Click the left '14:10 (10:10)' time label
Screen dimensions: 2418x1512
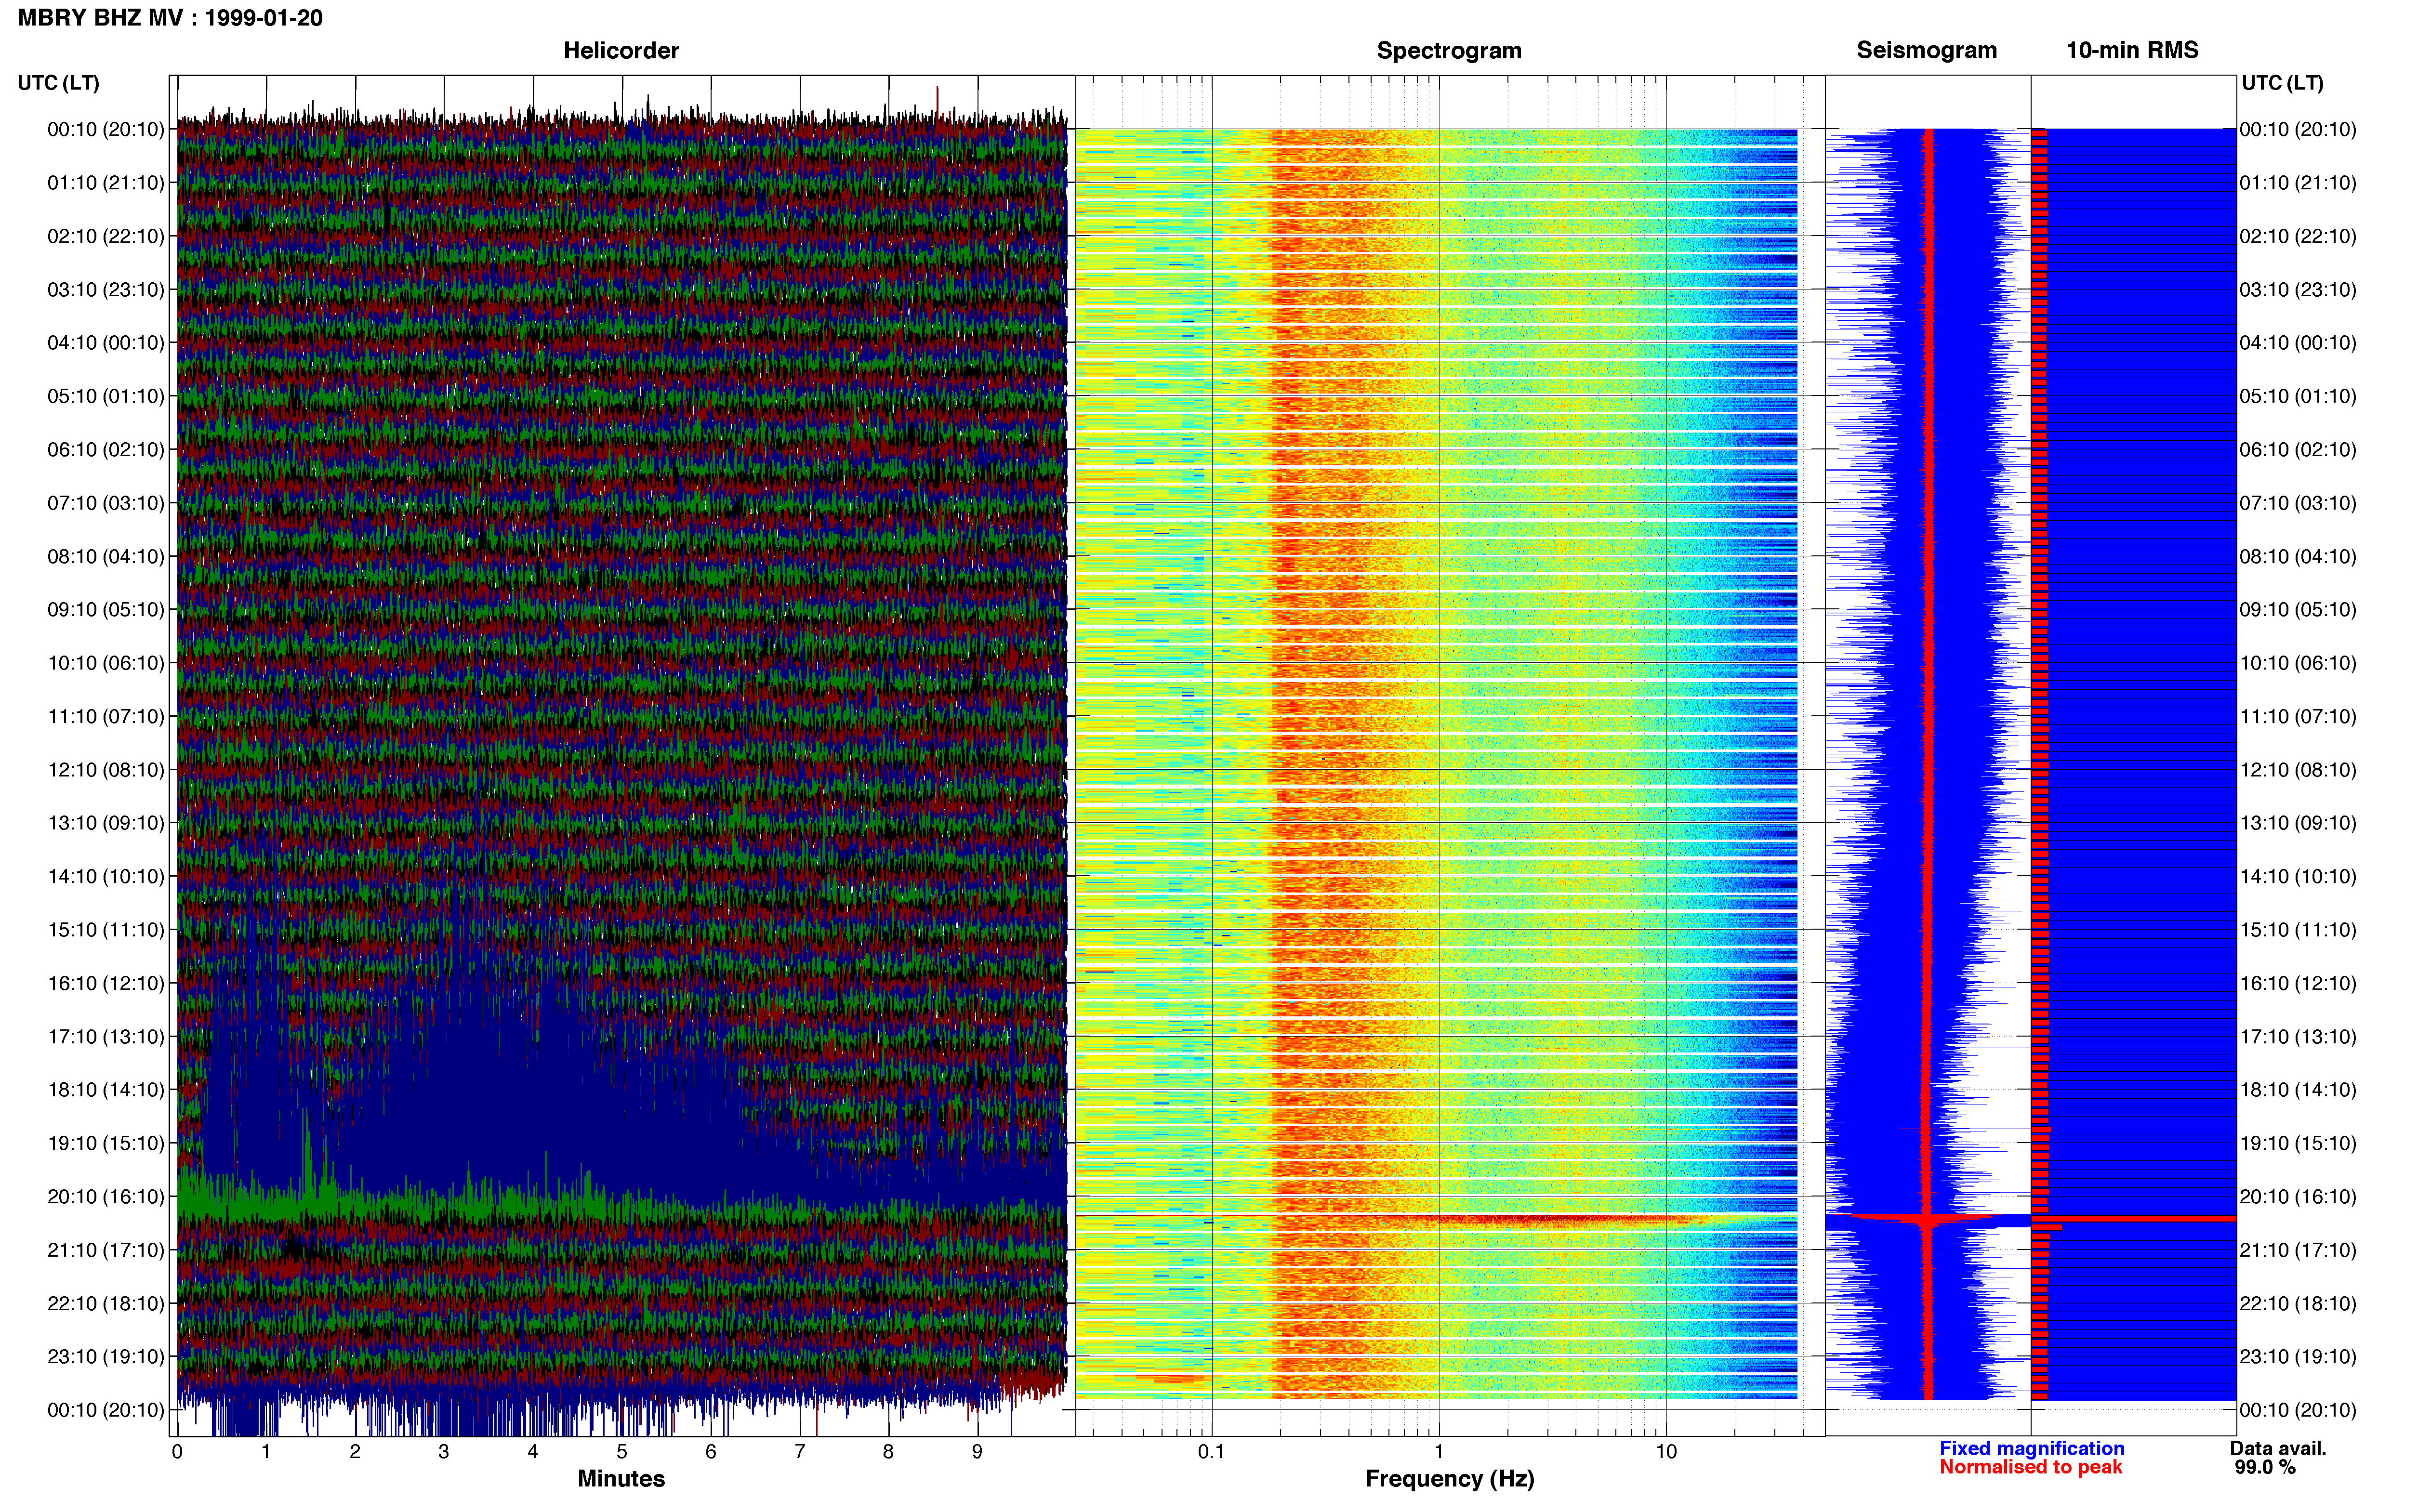tap(106, 877)
